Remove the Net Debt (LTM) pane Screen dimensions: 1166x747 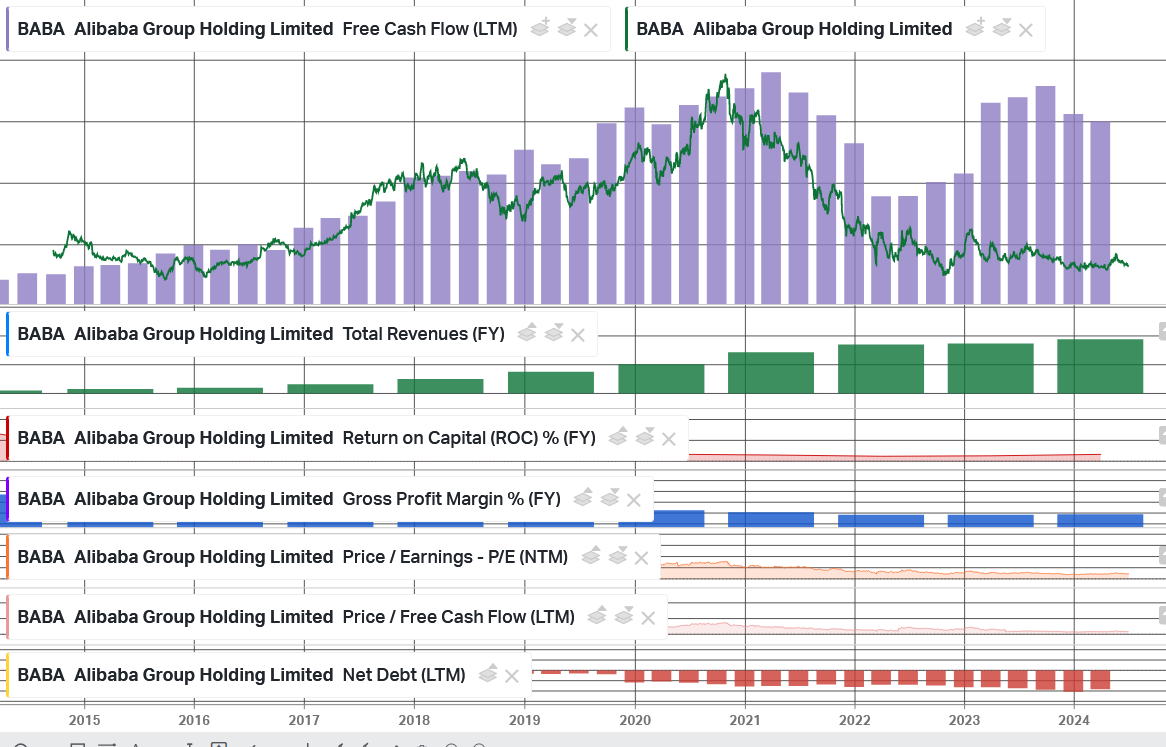[512, 676]
